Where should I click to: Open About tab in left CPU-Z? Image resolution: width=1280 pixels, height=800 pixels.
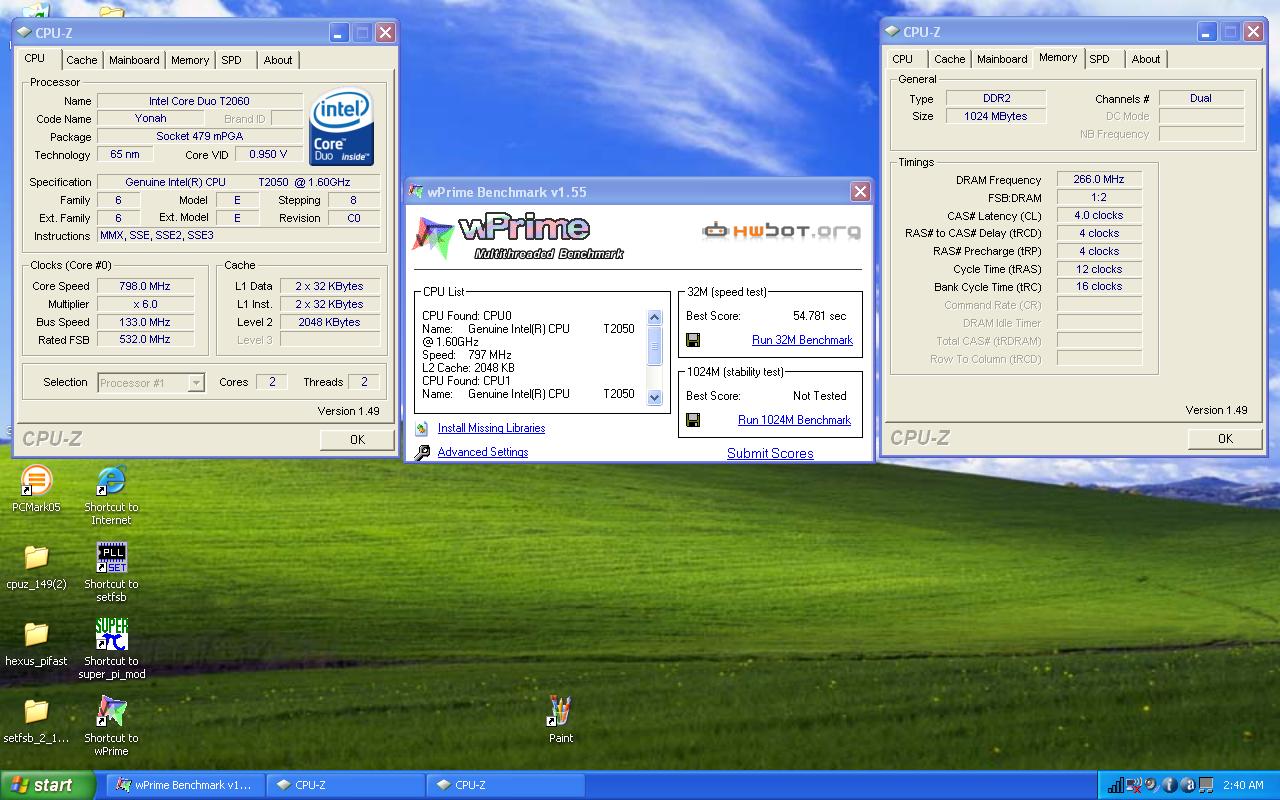click(x=278, y=60)
